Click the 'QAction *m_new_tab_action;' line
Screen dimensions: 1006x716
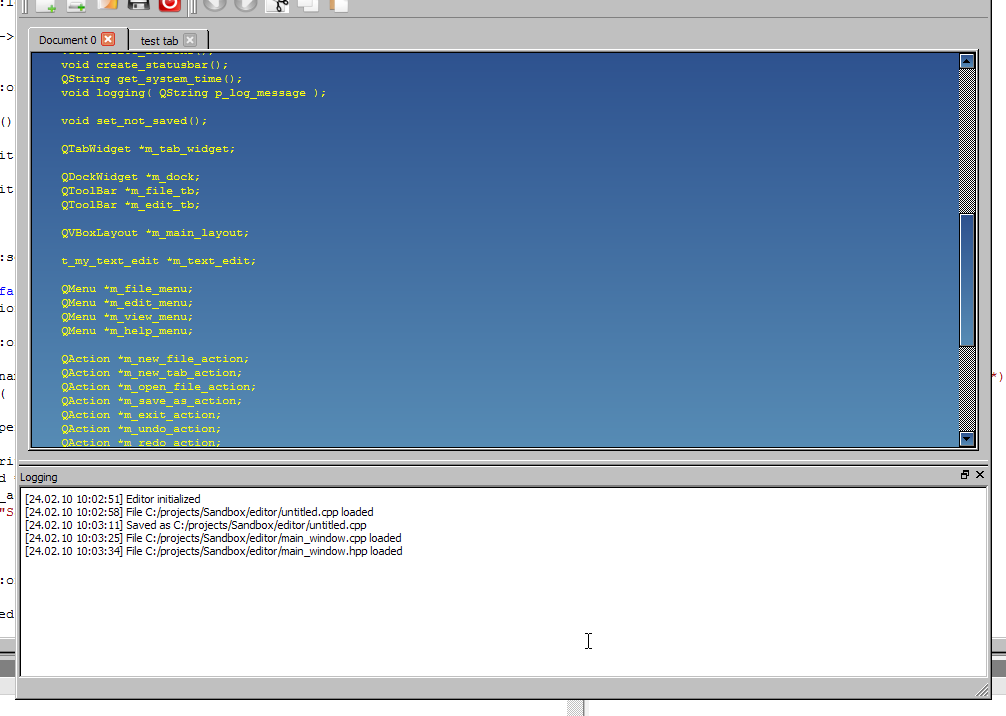coord(151,373)
